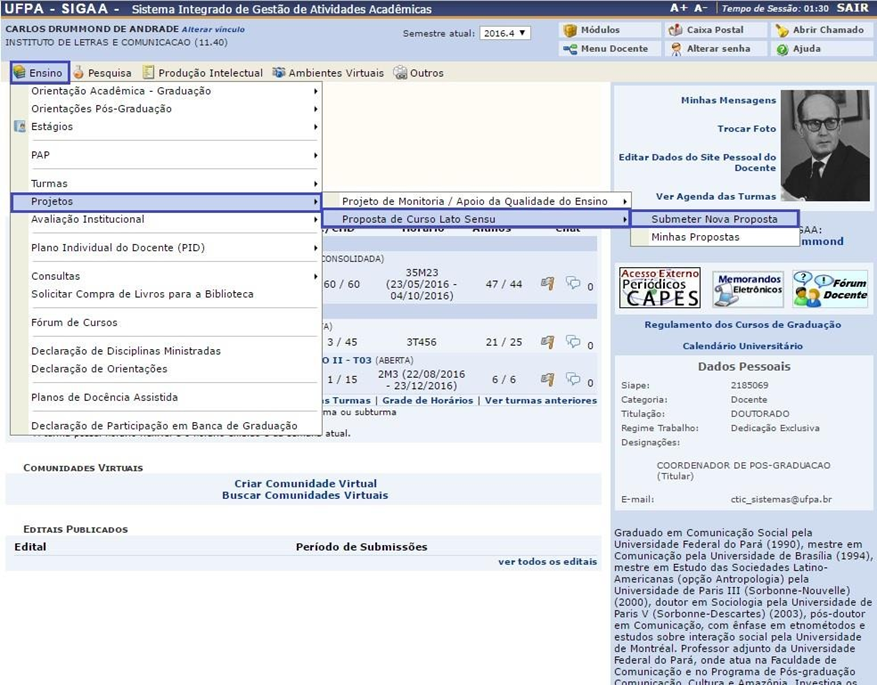Increase font size with the A+ icon
Image resolution: width=877 pixels, height=685 pixels.
point(679,7)
